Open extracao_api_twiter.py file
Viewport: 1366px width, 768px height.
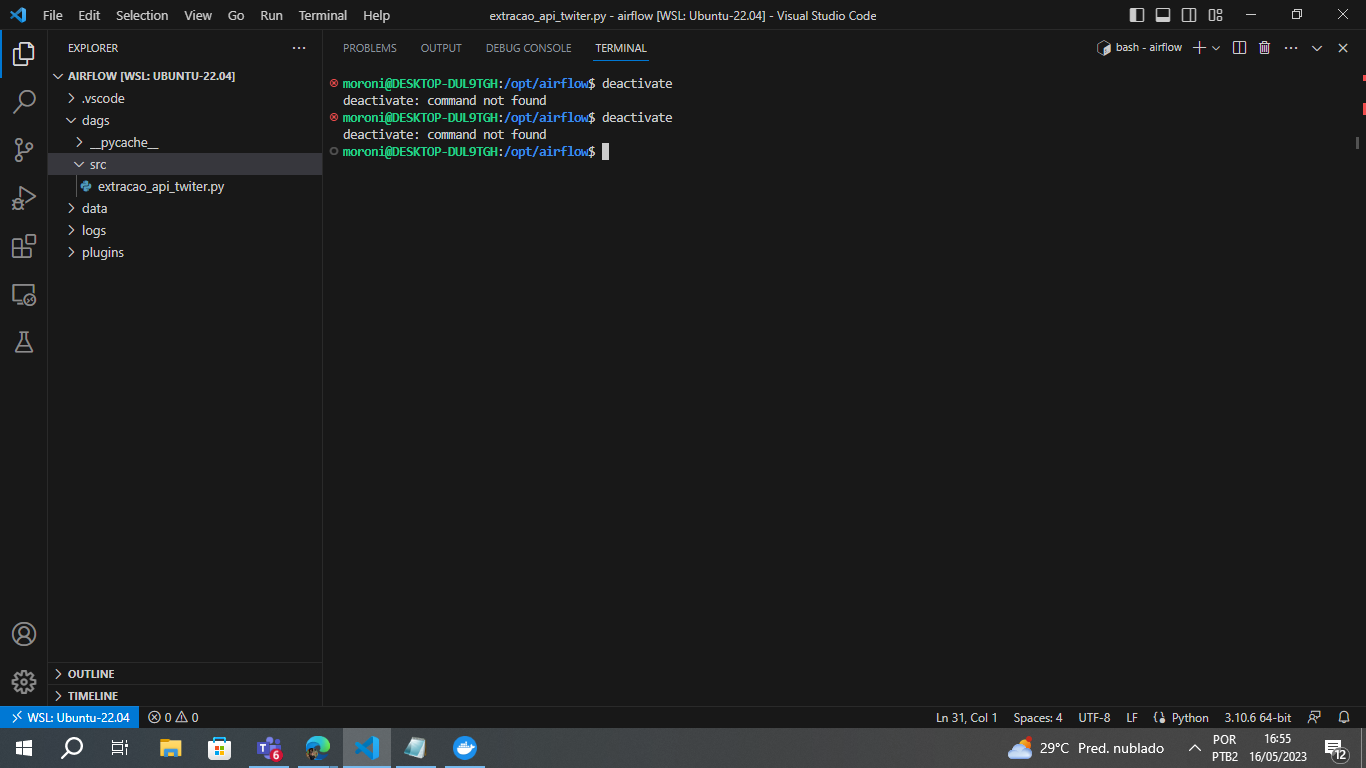pyautogui.click(x=185, y=186)
